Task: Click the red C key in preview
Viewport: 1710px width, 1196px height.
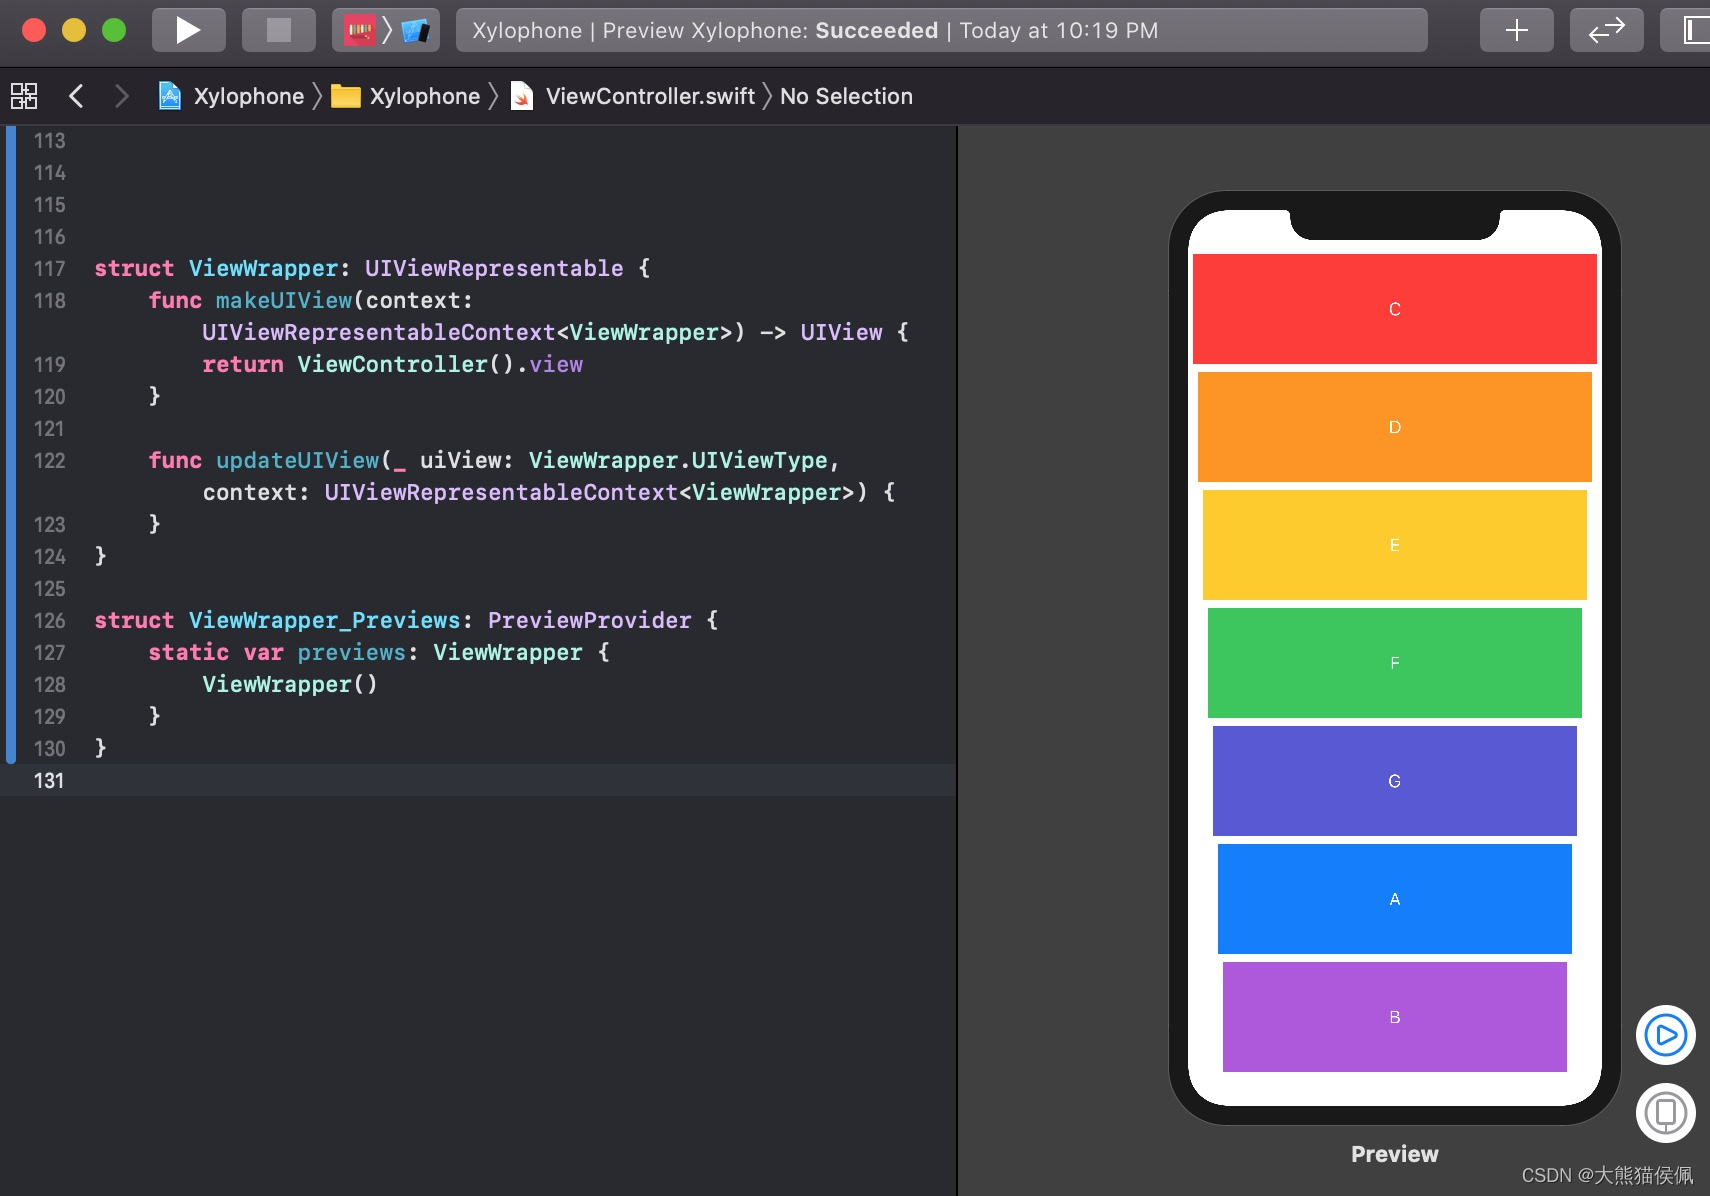Action: [x=1394, y=309]
